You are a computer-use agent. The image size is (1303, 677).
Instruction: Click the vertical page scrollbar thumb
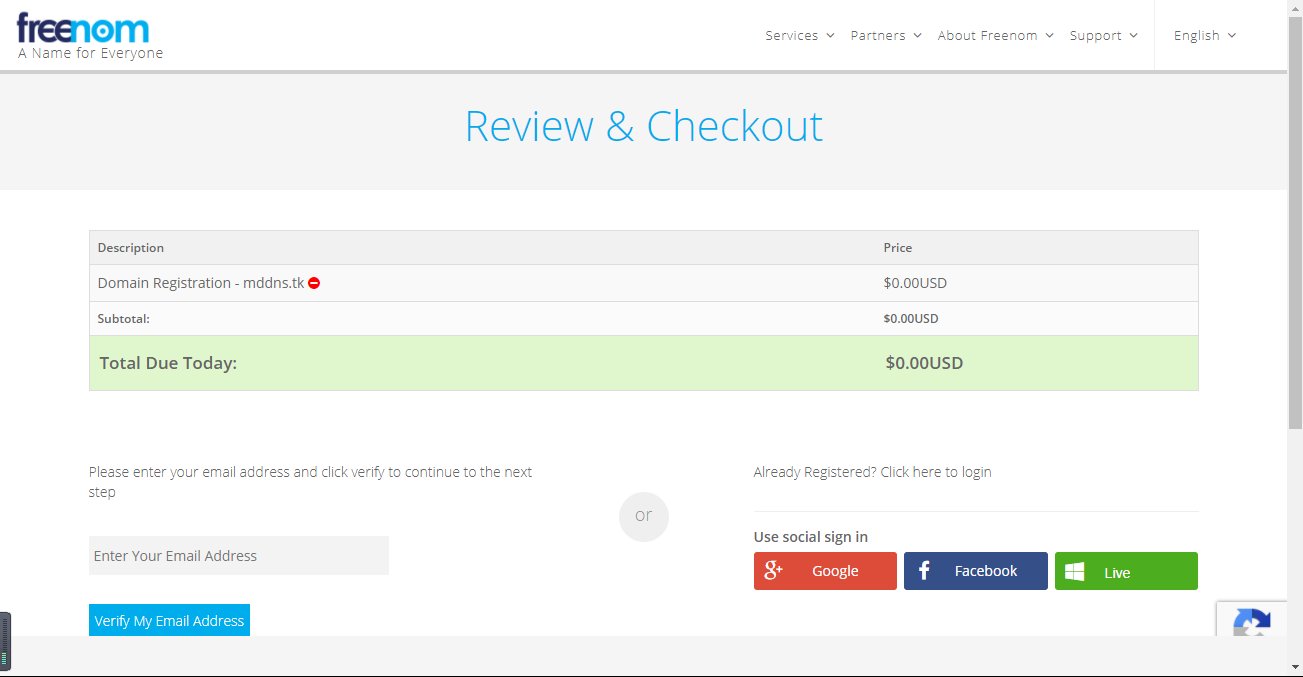pos(1294,250)
